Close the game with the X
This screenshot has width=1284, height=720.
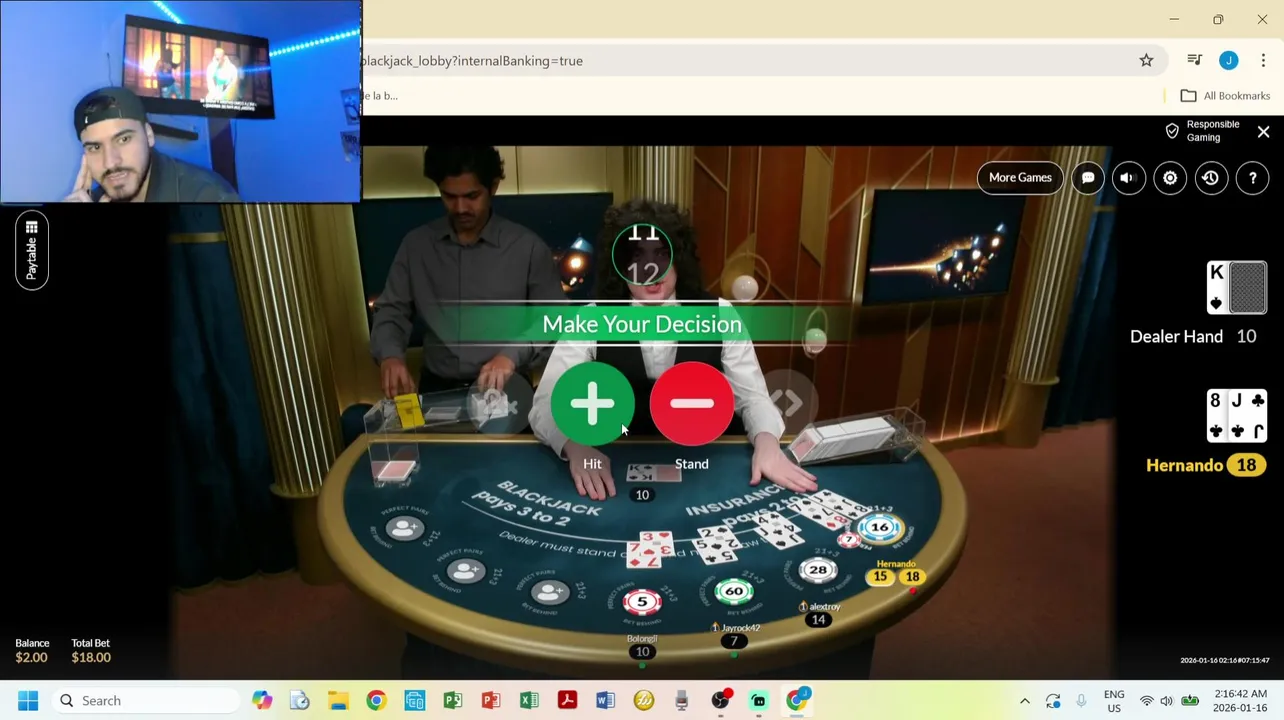click(x=1263, y=132)
